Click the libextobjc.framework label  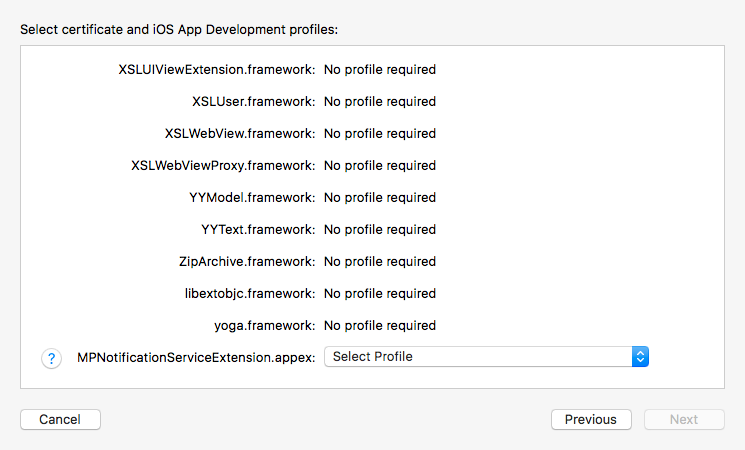tap(250, 294)
